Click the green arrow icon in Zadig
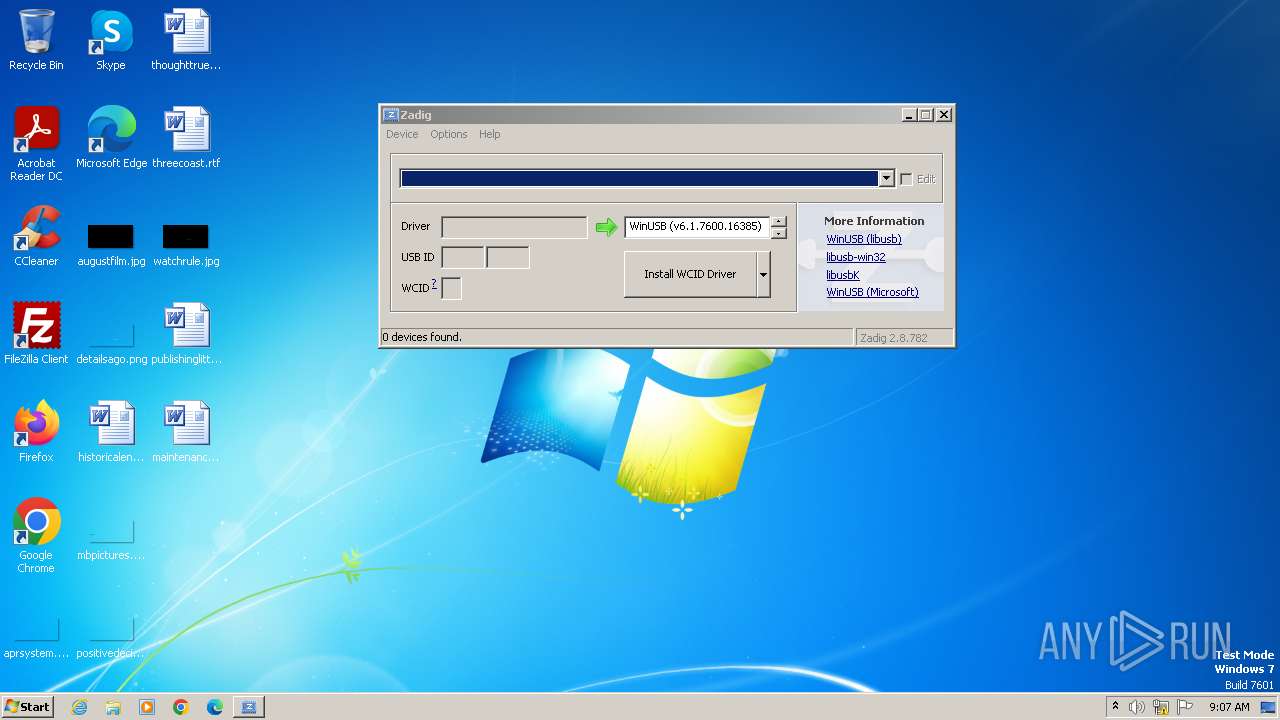This screenshot has width=1280, height=720. click(606, 227)
